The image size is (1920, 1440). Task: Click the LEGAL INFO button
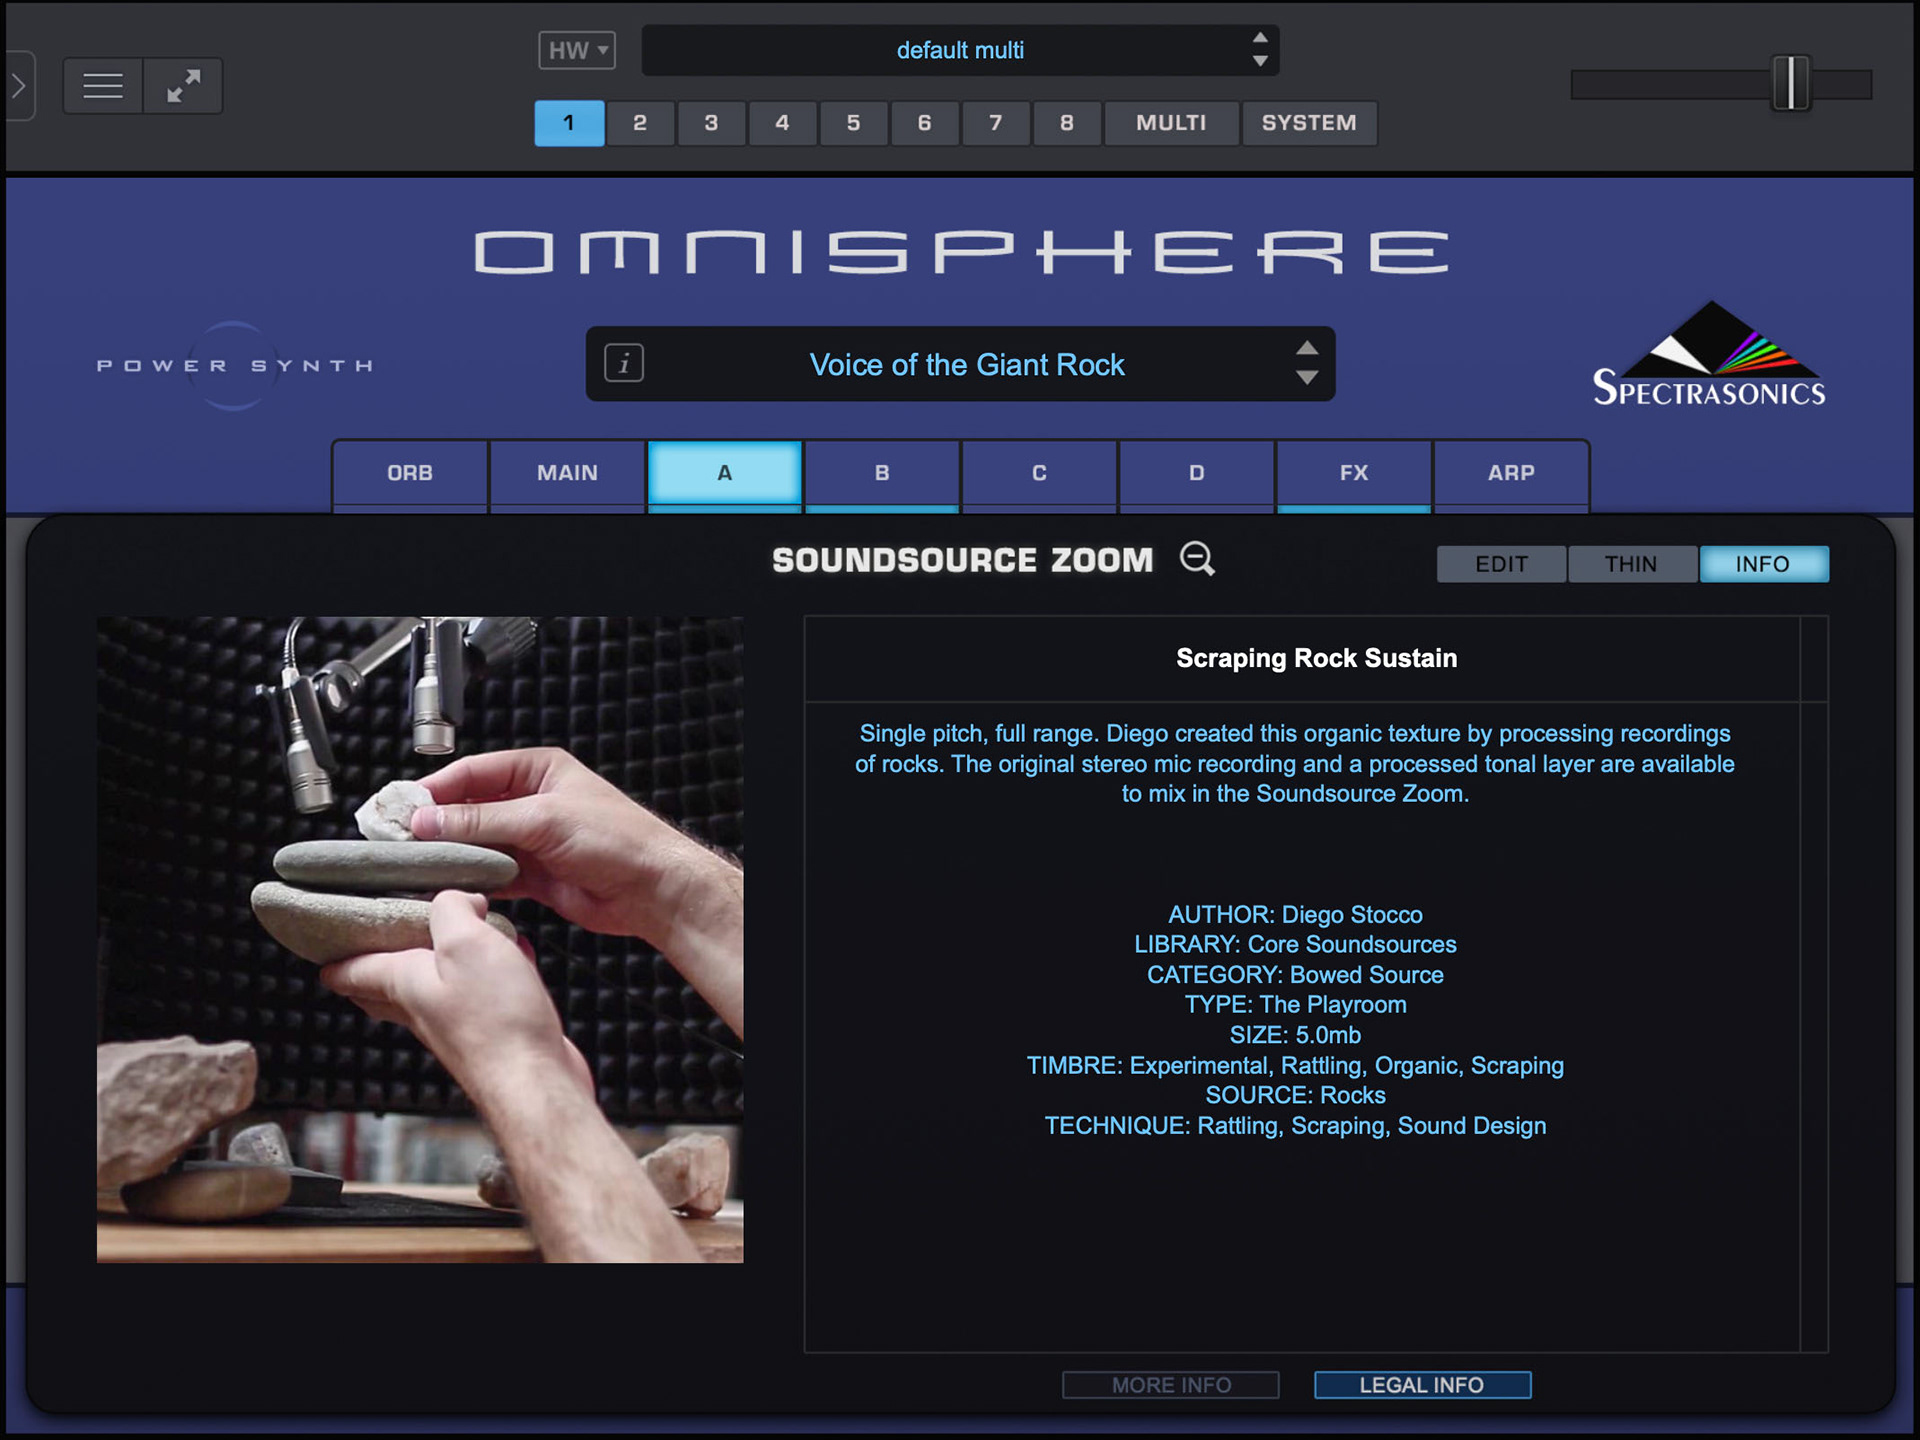(1421, 1385)
